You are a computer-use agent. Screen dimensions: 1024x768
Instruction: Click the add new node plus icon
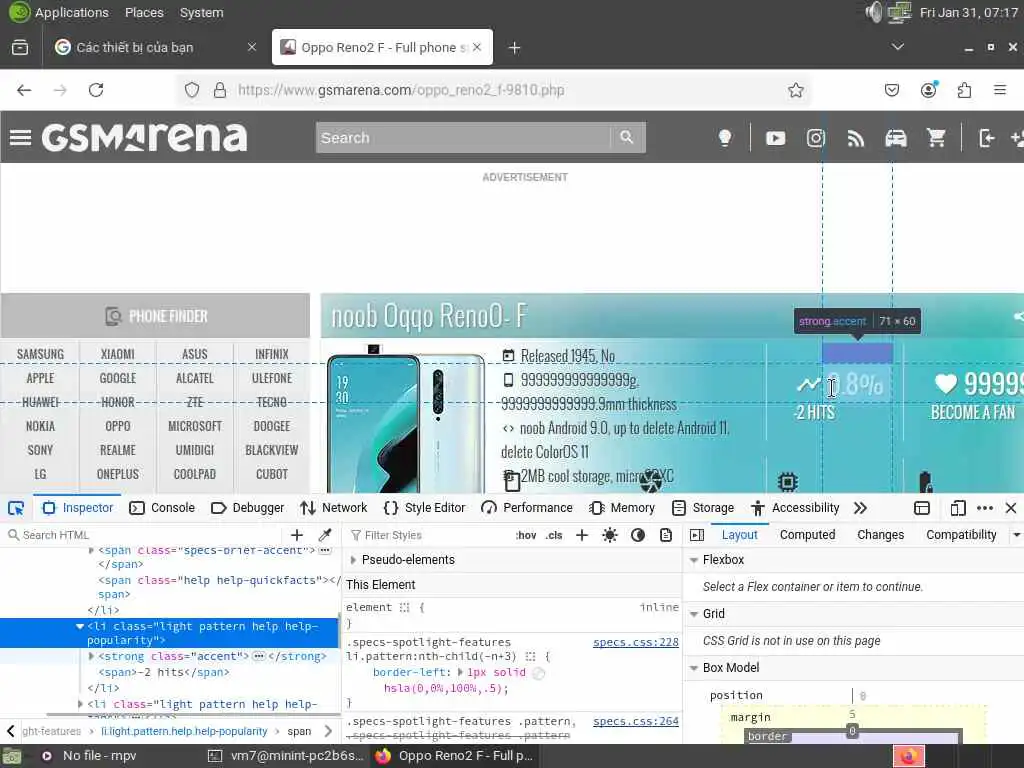pos(297,535)
